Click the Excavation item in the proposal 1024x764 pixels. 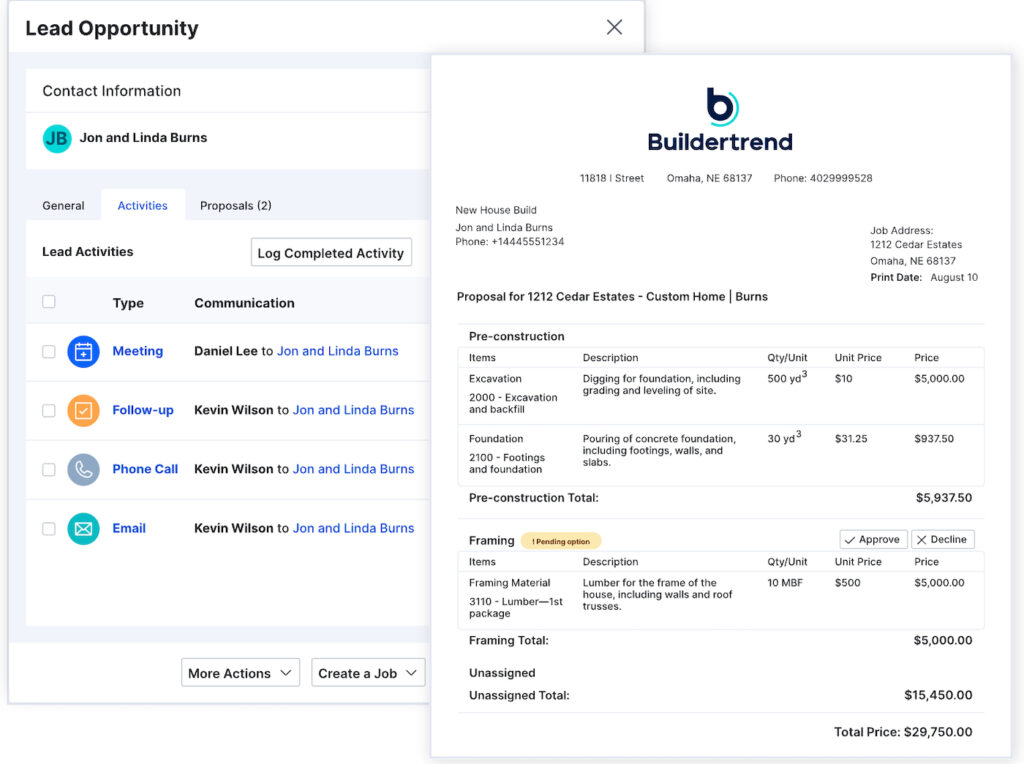(495, 379)
